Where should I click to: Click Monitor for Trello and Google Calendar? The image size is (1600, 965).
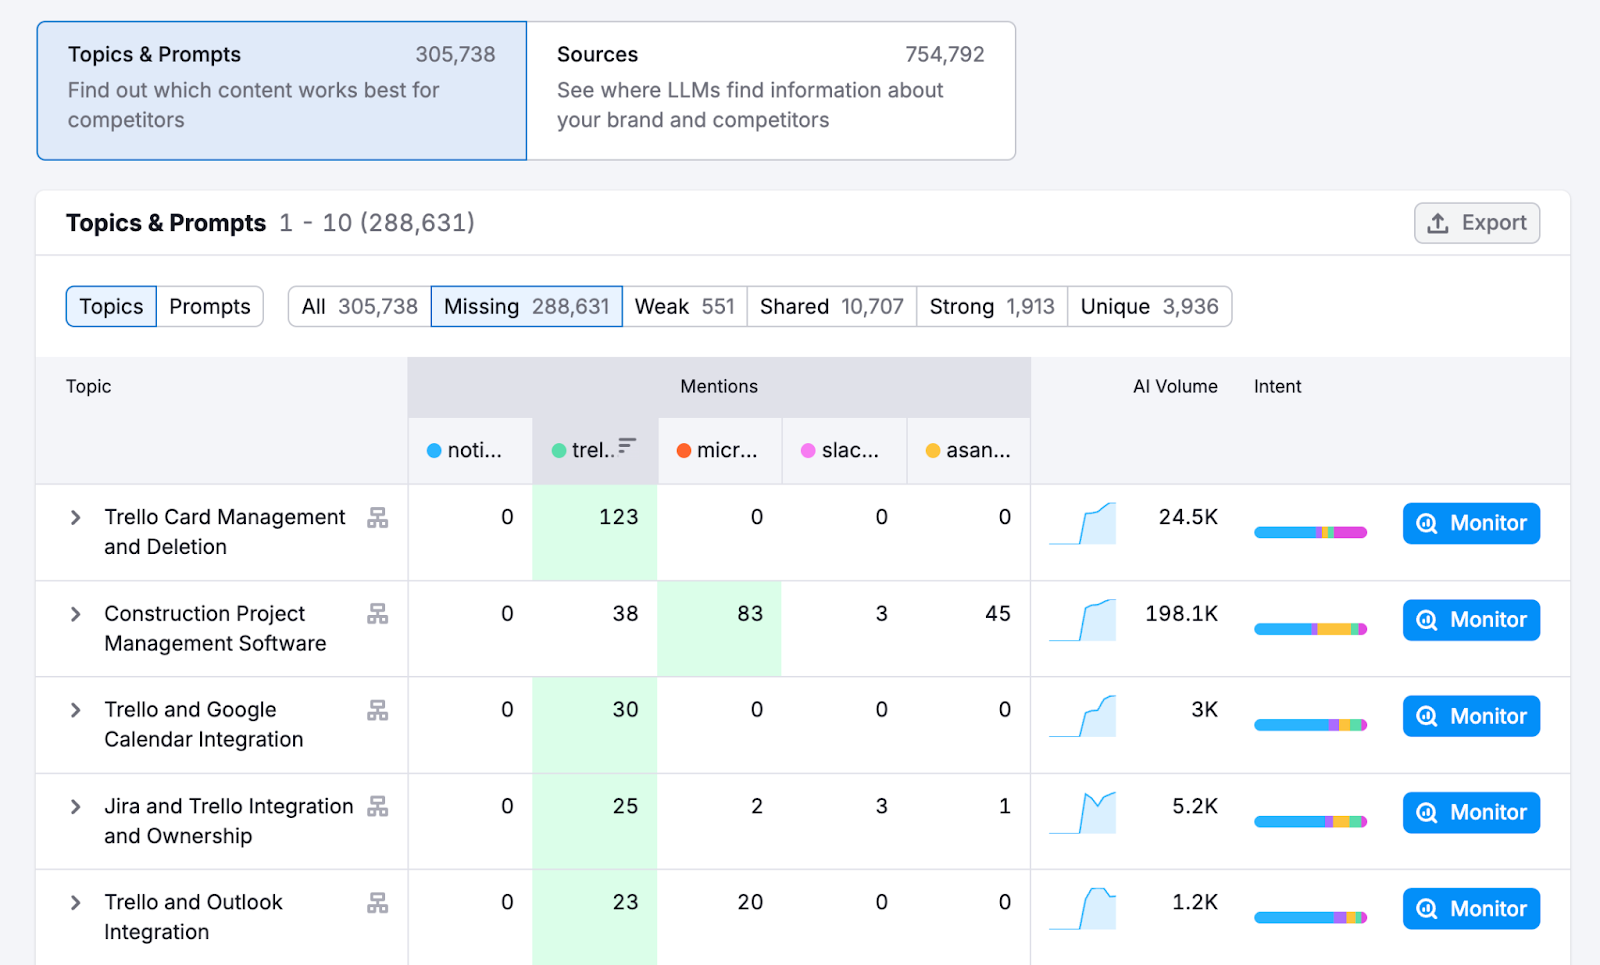(x=1470, y=717)
